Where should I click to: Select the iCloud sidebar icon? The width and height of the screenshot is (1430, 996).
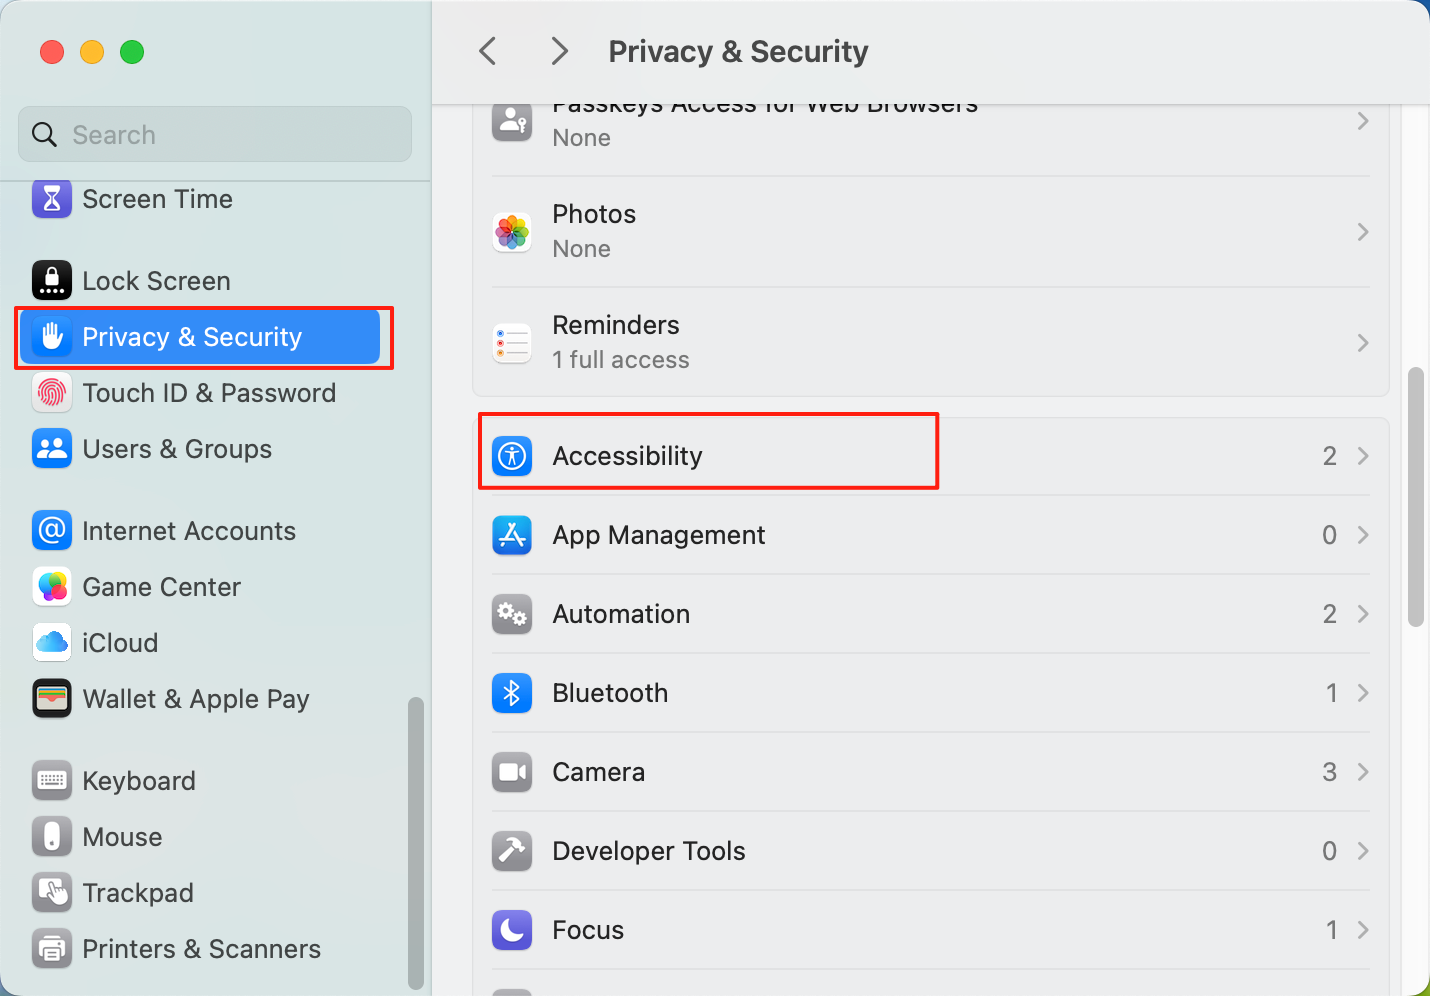(52, 643)
